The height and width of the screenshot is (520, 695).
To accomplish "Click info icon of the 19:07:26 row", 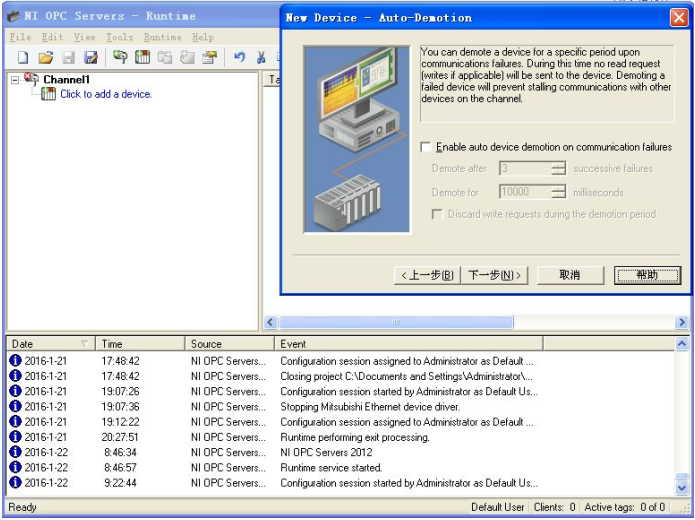I will click(x=15, y=391).
